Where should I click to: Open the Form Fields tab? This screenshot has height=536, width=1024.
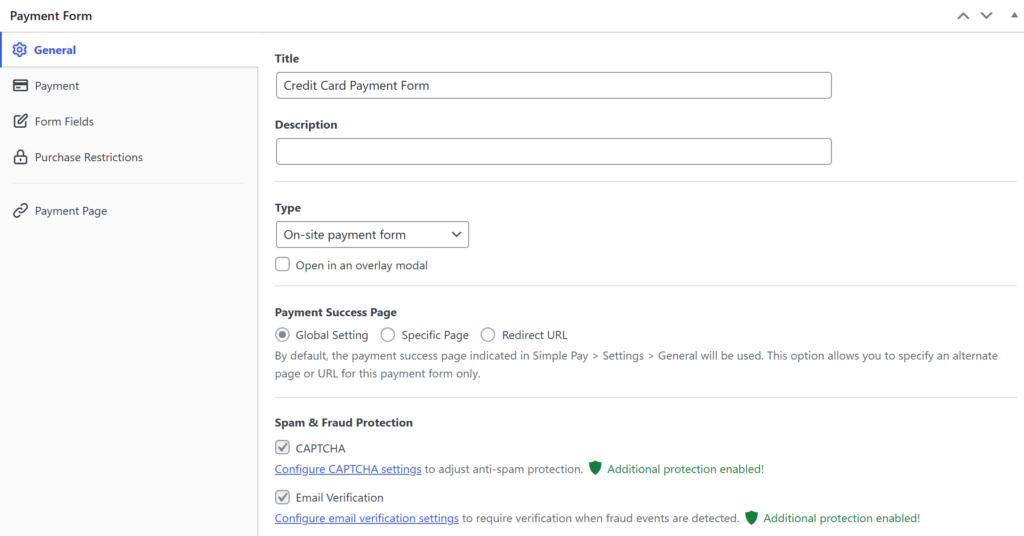64,122
